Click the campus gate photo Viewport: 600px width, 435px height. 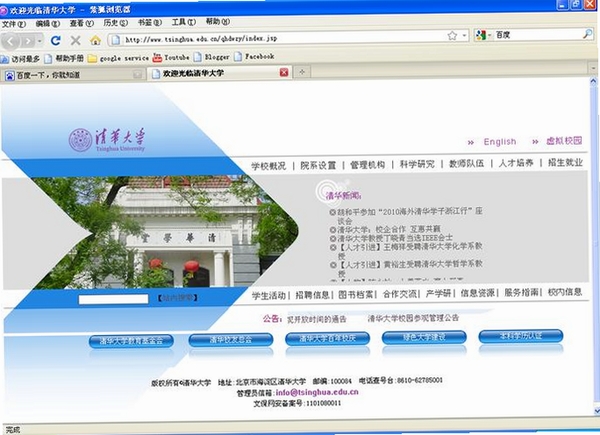point(165,232)
